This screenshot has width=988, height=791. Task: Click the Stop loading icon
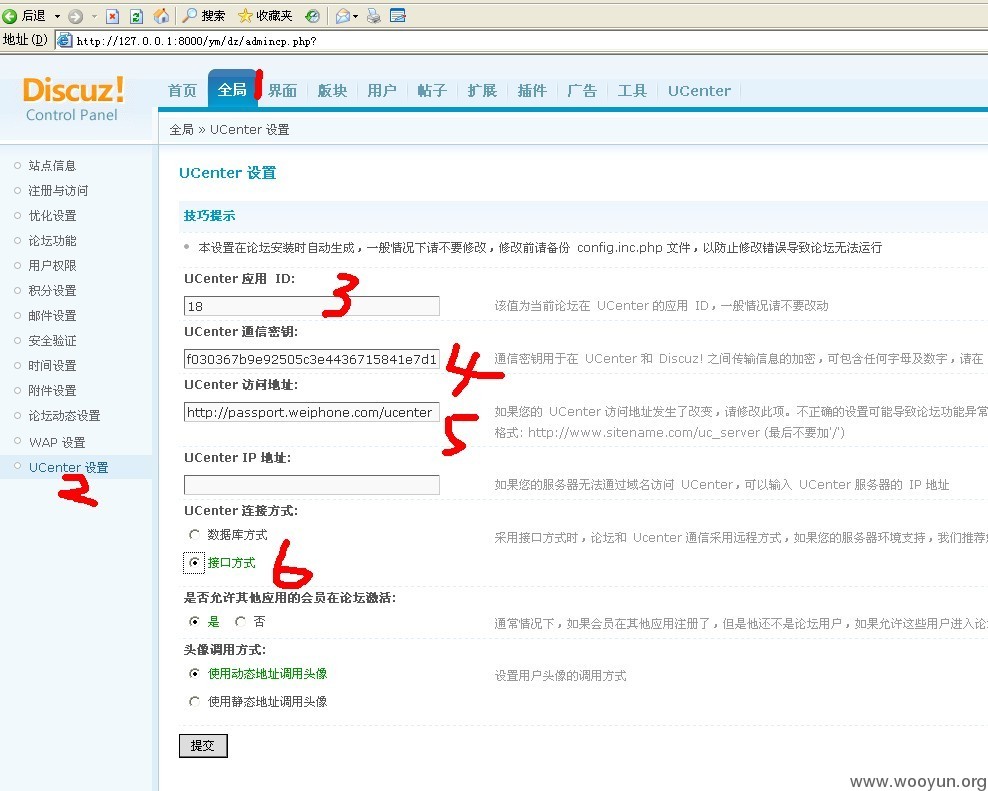coord(112,16)
